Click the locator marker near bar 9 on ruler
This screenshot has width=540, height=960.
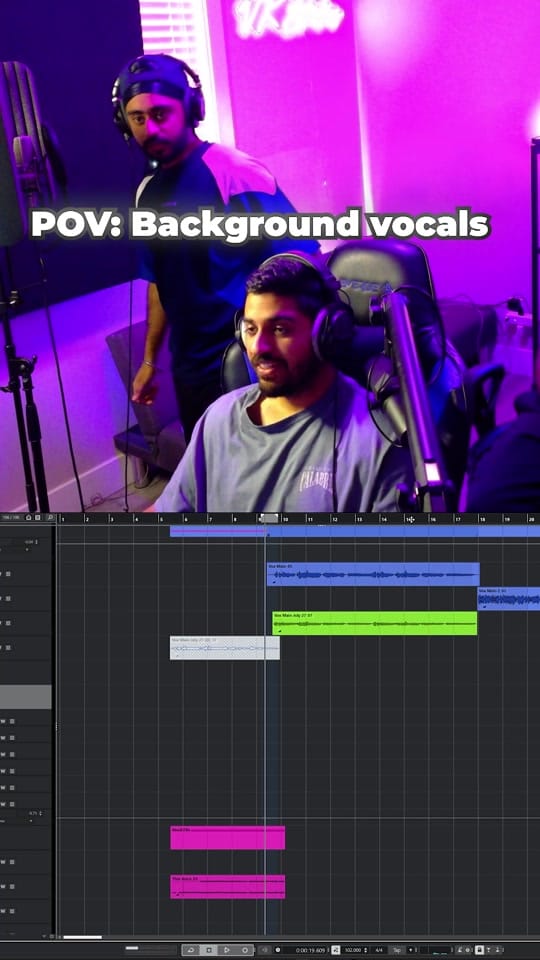[x=269, y=518]
